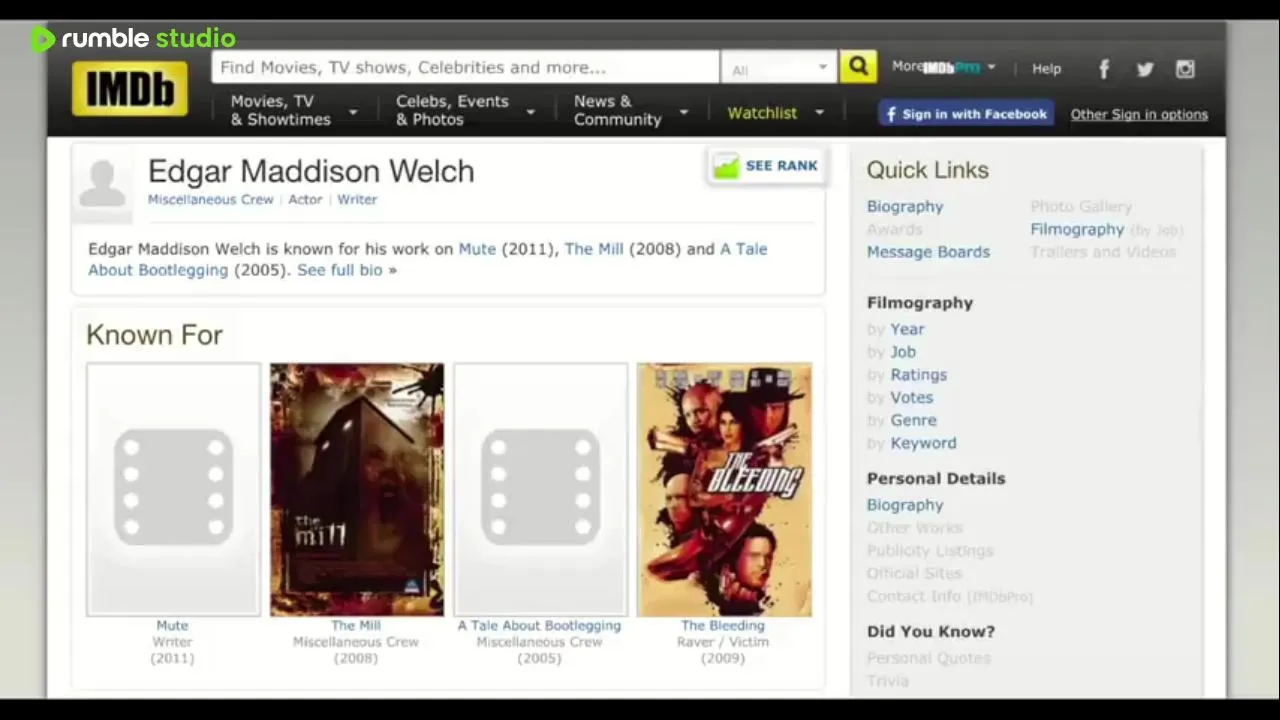Open the News & Community menu
This screenshot has height=720, width=1280.
(630, 110)
